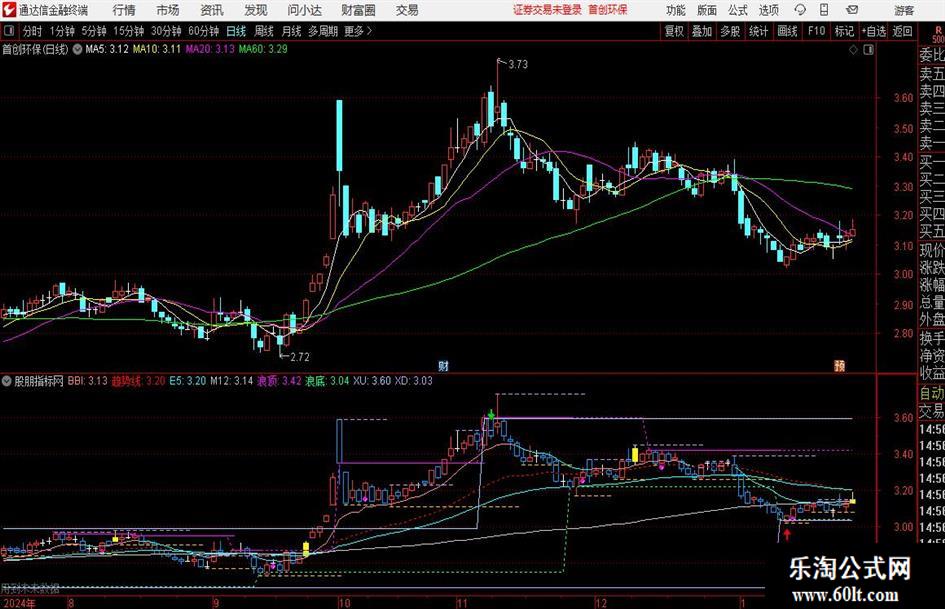The image size is (945, 609).
Task: Click the 复权 button
Action: [674, 31]
